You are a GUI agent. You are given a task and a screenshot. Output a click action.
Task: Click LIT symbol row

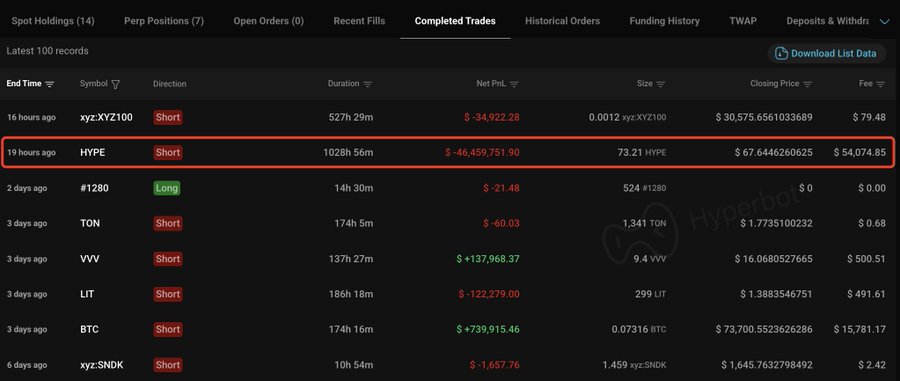(x=87, y=294)
